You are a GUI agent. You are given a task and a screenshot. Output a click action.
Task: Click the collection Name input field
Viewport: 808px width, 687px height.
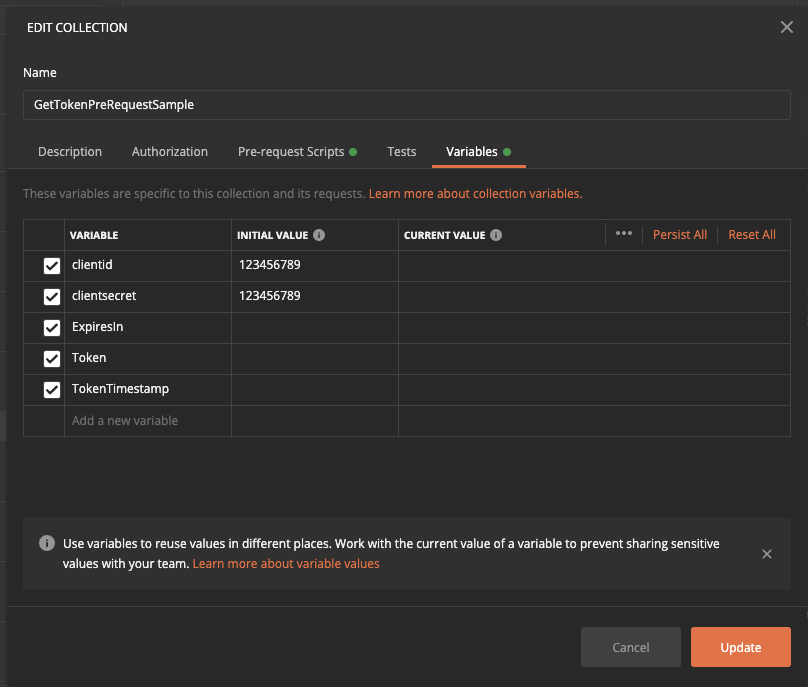(x=404, y=104)
